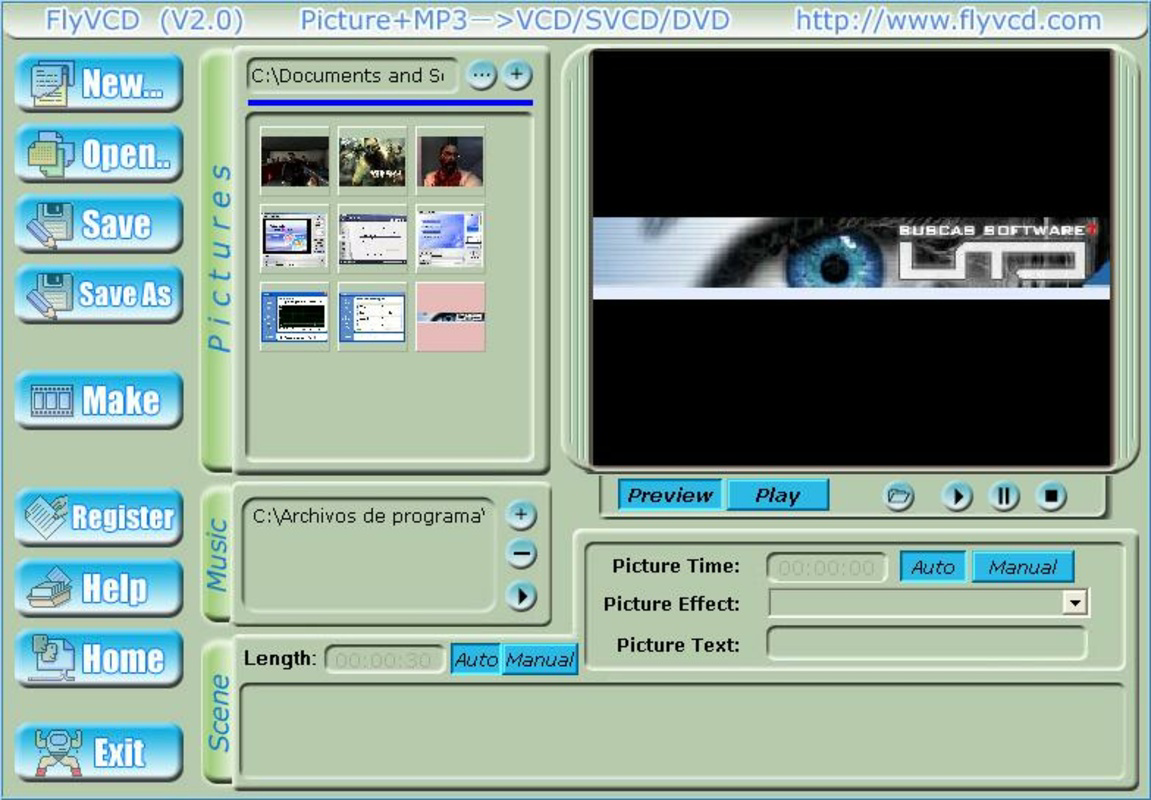Set Picture Time to Manual
This screenshot has height=800, width=1151.
click(x=1023, y=567)
